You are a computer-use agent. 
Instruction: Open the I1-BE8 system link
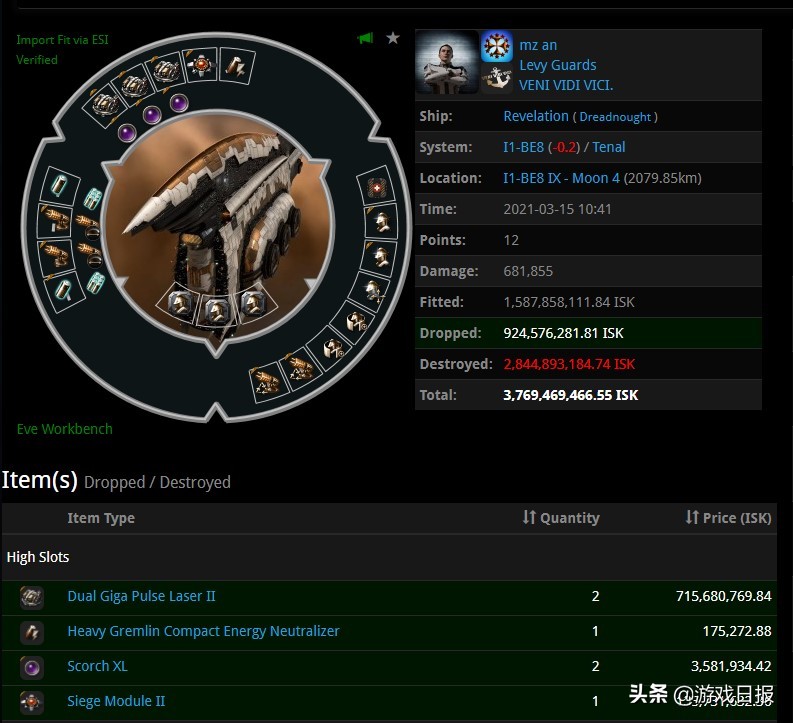523,147
